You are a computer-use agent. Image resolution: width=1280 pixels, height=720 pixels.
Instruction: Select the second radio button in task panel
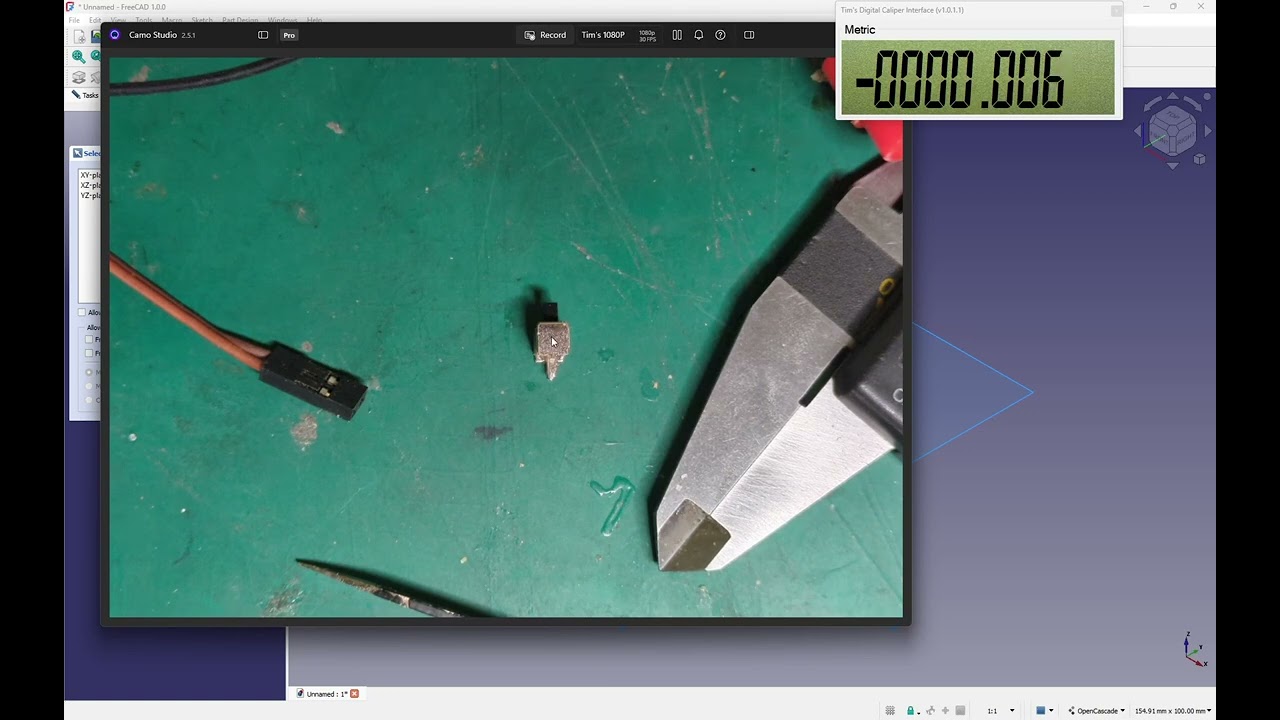tap(89, 386)
